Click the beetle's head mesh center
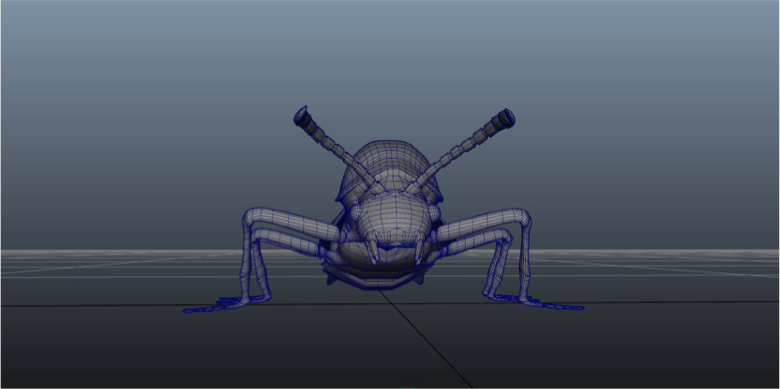This screenshot has height=389, width=780. (x=394, y=219)
